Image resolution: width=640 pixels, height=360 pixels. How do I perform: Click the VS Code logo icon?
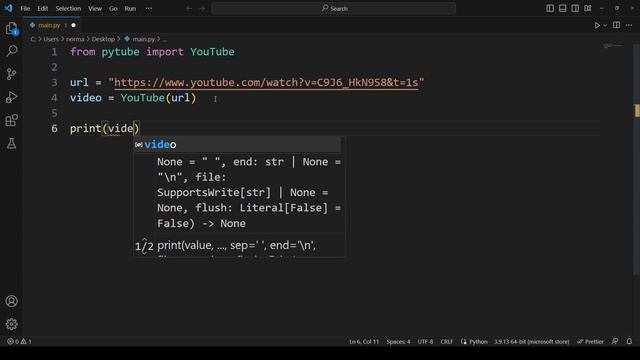pyautogui.click(x=8, y=8)
